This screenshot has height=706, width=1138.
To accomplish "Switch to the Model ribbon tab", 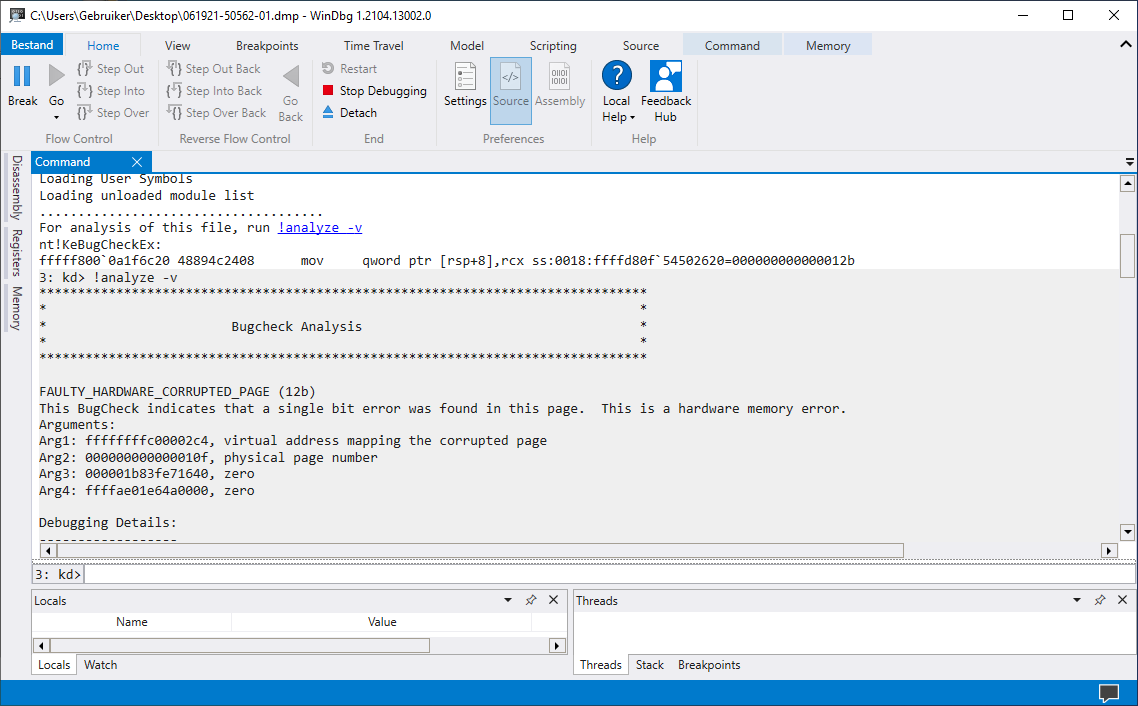I will [x=467, y=45].
